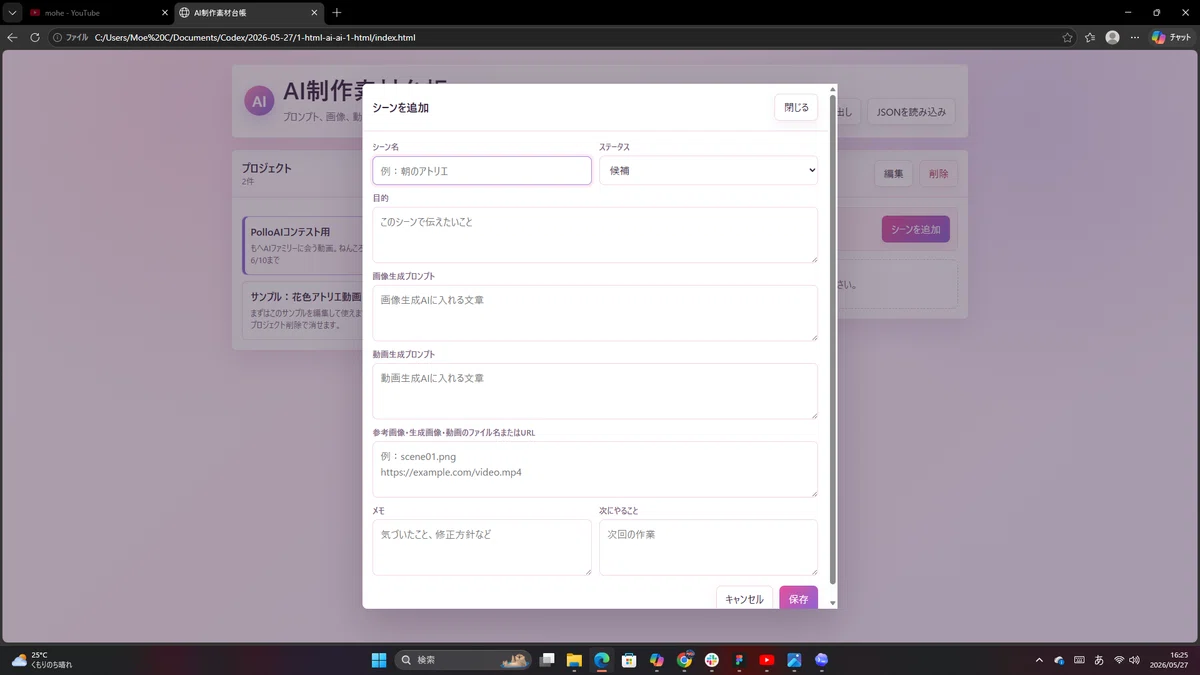Add page to favorites star icon
Screen dimensions: 1200x675
pyautogui.click(x=1067, y=37)
